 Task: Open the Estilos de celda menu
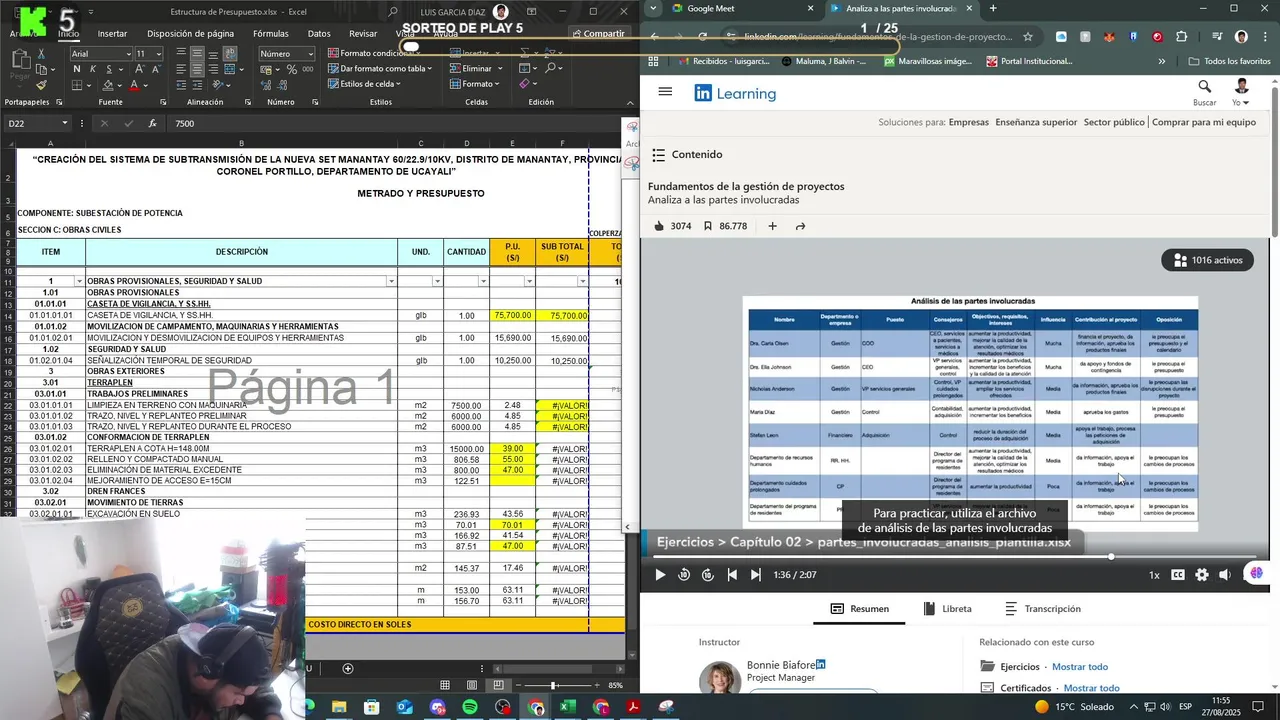pos(366,84)
